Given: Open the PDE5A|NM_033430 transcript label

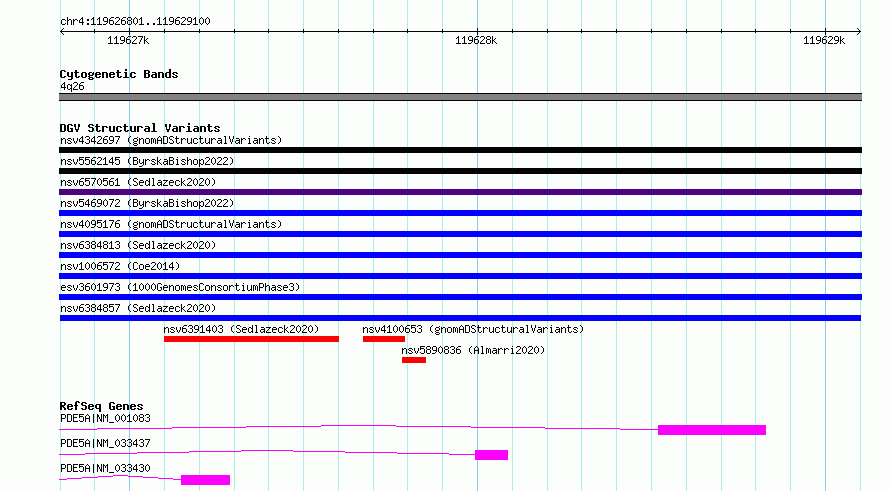Looking at the screenshot, I should pyautogui.click(x=105, y=468).
